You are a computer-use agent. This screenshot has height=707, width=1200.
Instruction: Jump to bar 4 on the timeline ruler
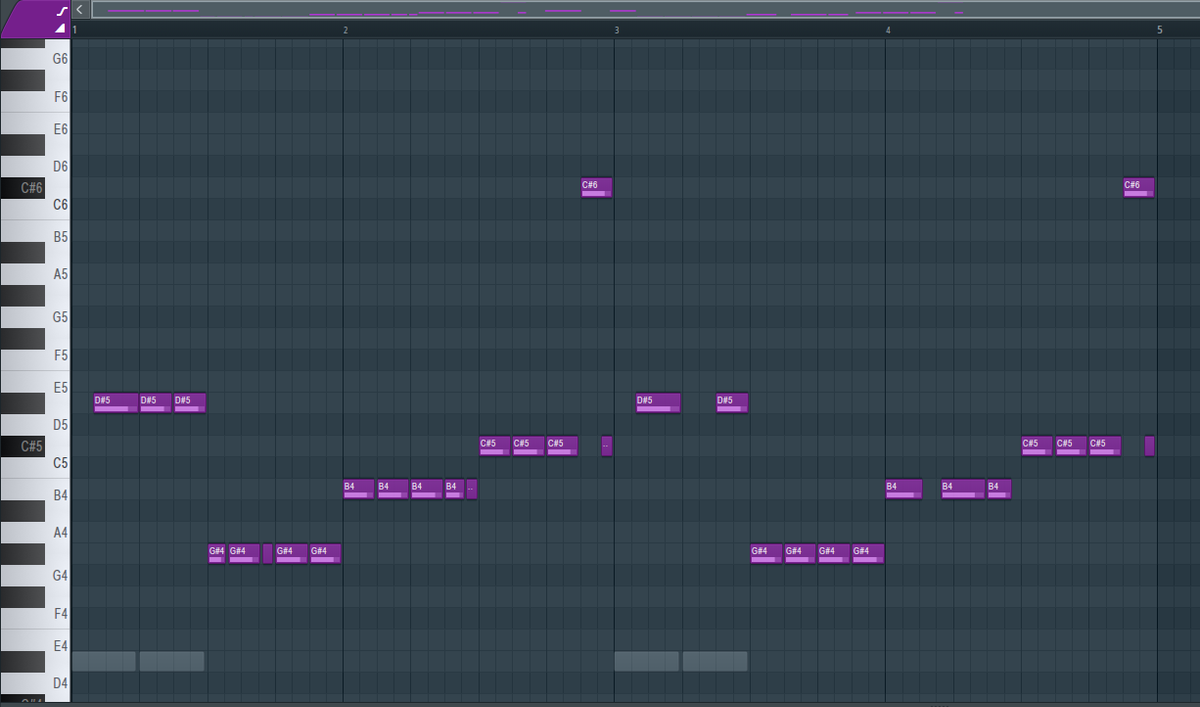tap(888, 30)
